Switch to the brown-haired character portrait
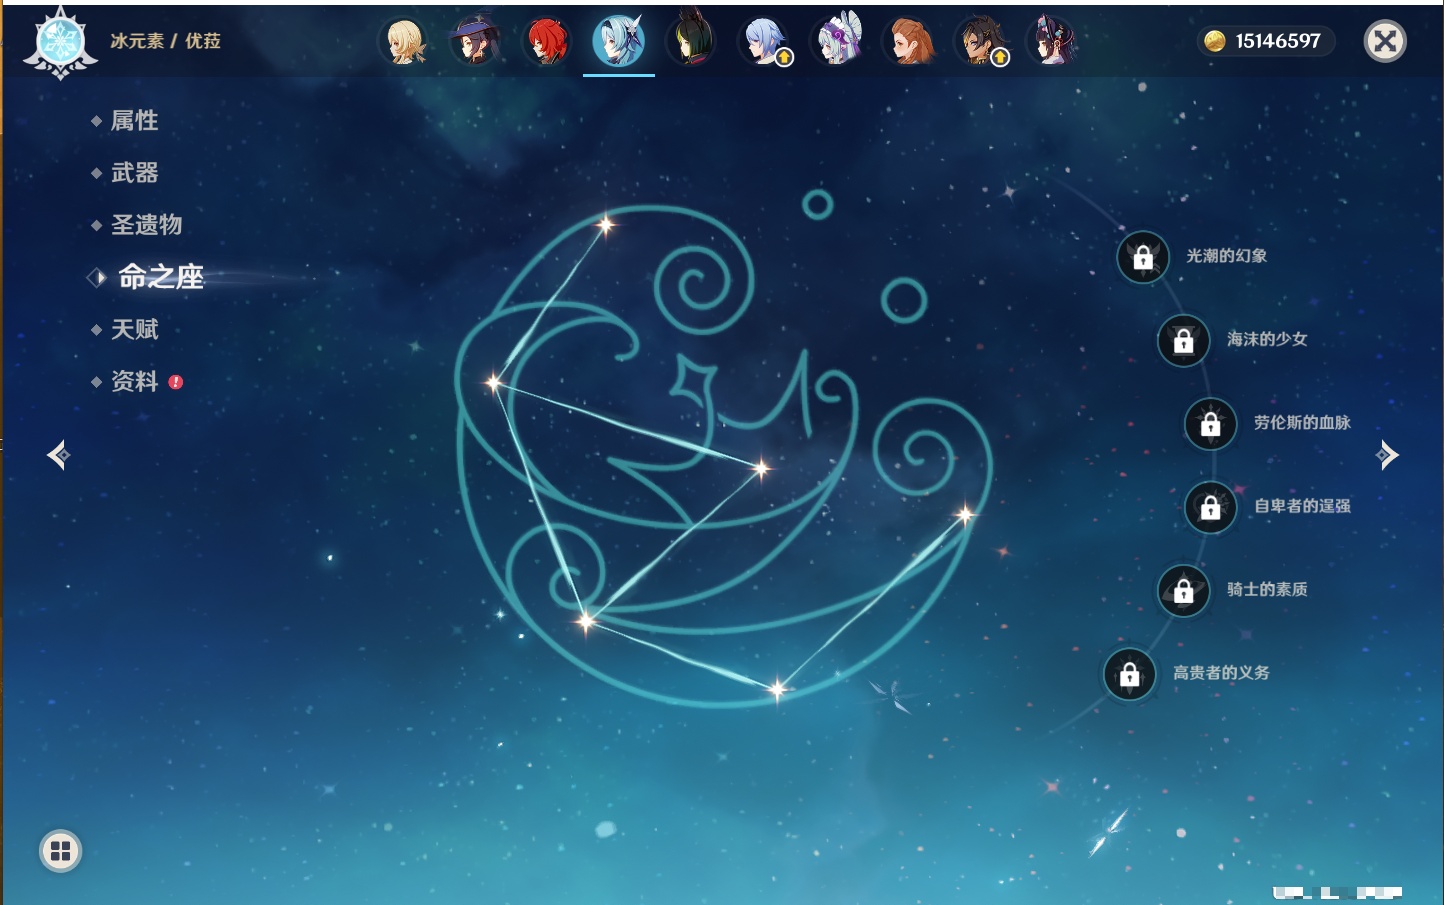The height and width of the screenshot is (905, 1444). coord(909,41)
